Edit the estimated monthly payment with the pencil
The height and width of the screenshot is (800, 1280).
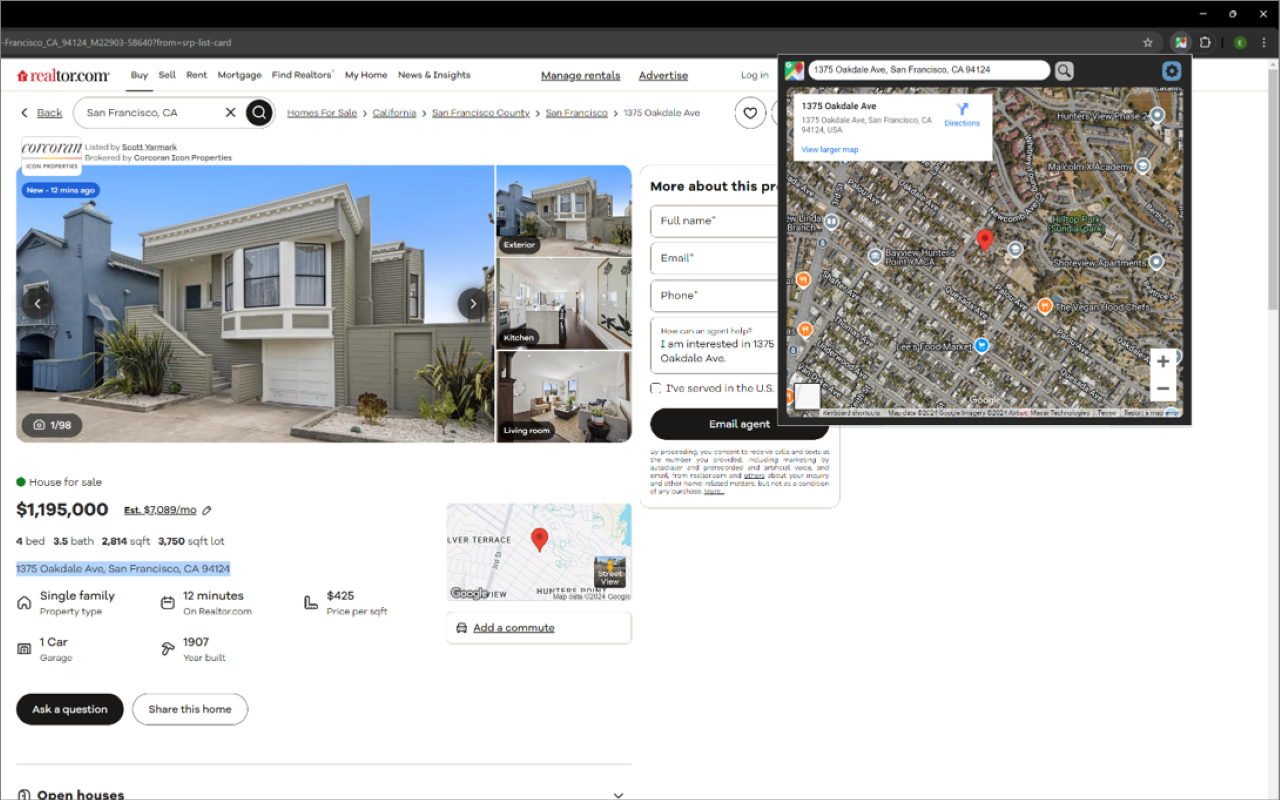click(206, 510)
